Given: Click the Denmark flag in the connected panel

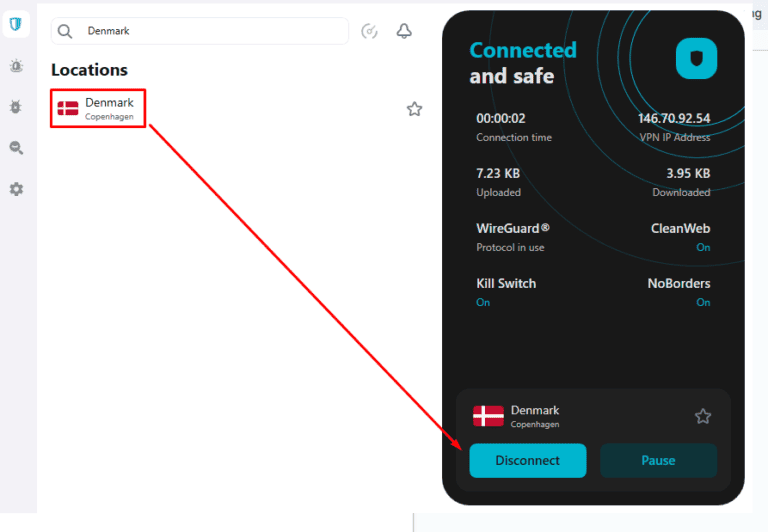Looking at the screenshot, I should [x=488, y=416].
